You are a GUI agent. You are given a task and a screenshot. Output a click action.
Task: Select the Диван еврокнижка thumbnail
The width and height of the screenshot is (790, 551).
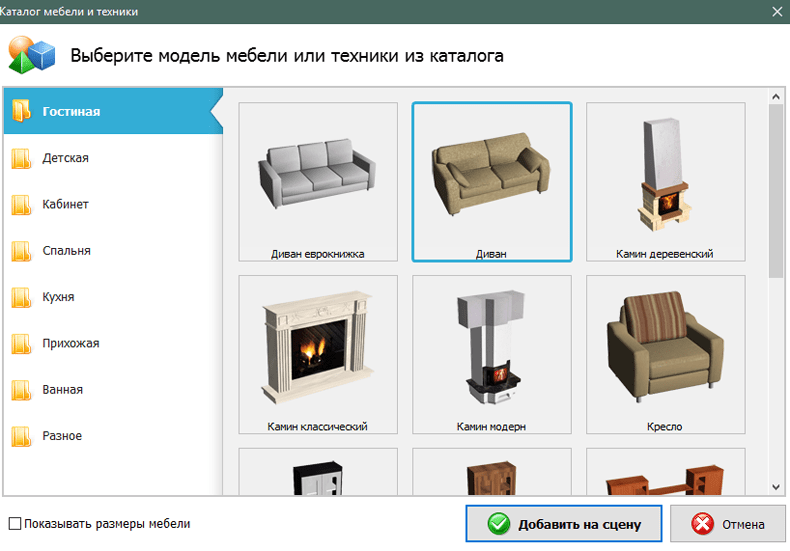[318, 182]
